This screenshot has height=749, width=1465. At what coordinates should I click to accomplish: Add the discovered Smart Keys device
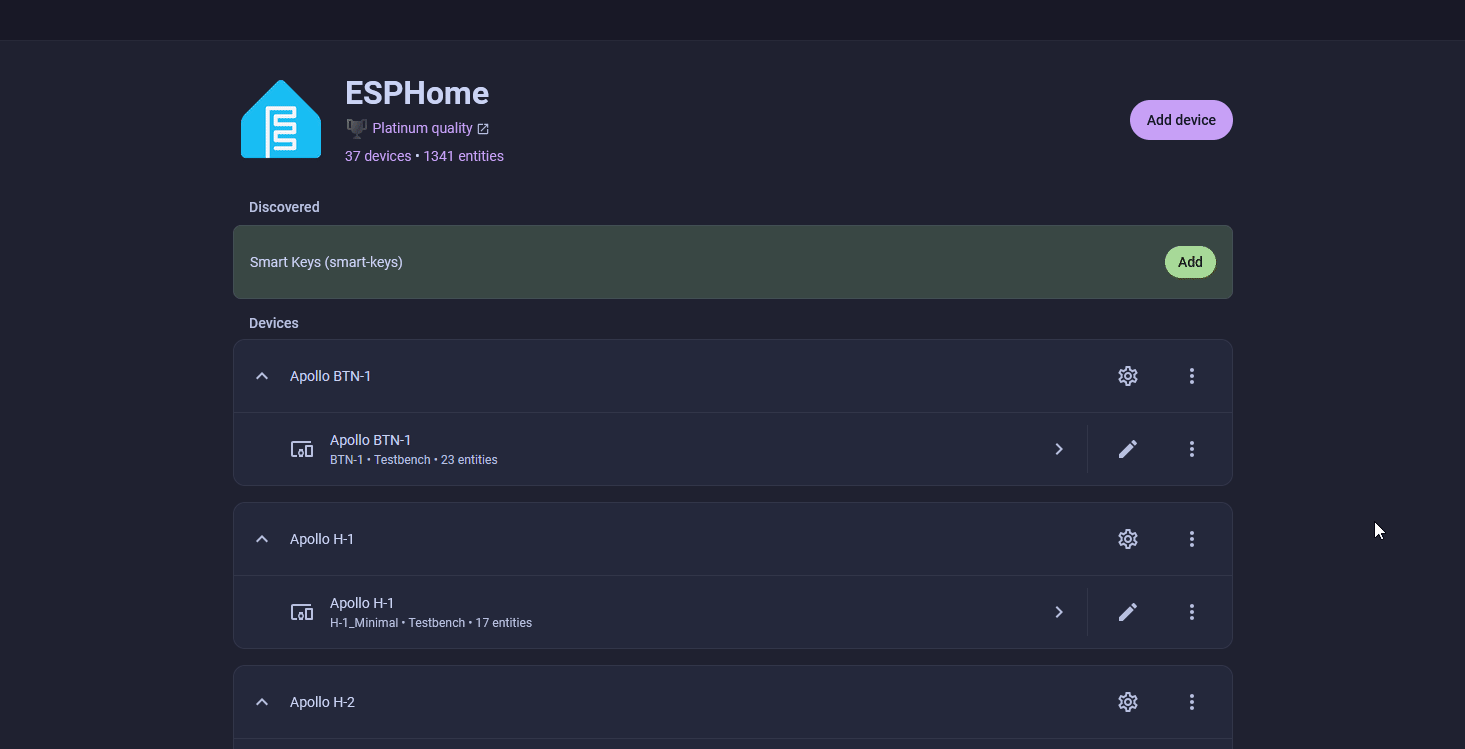(x=1190, y=262)
